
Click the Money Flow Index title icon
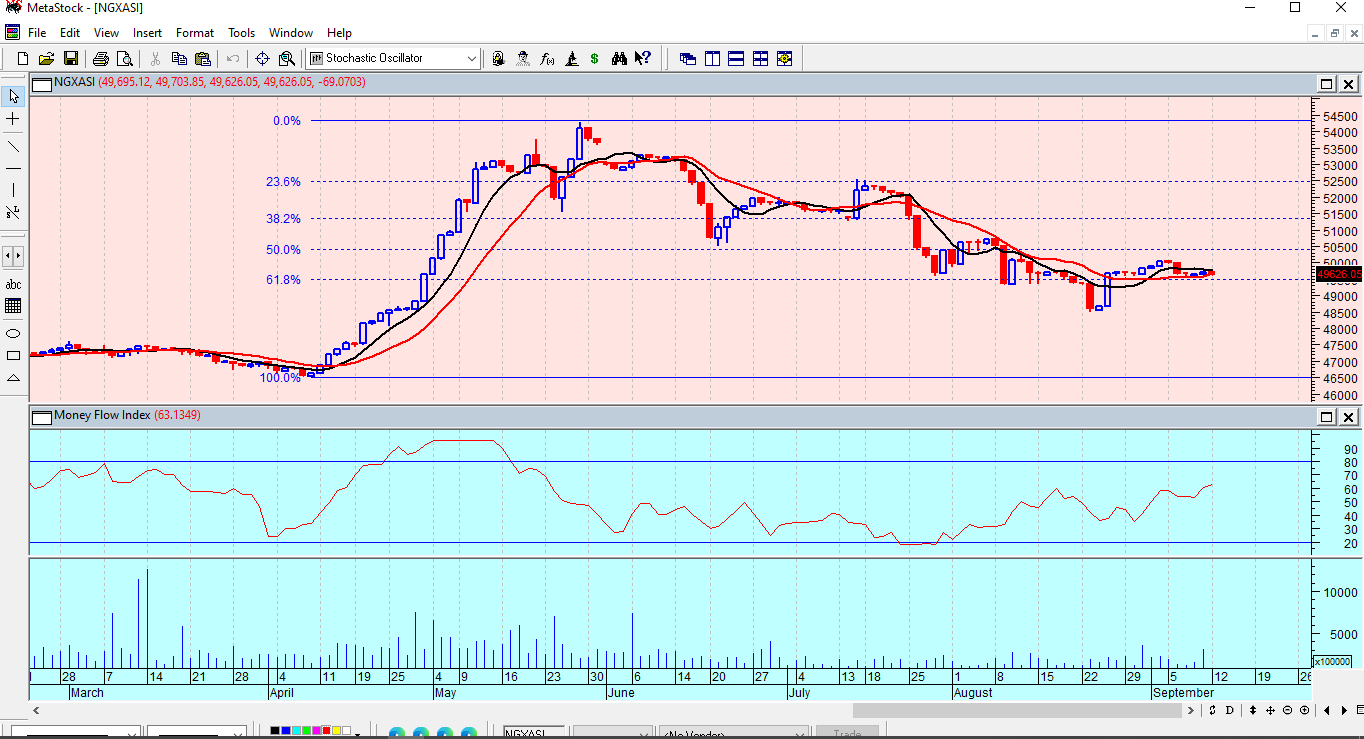(x=42, y=416)
